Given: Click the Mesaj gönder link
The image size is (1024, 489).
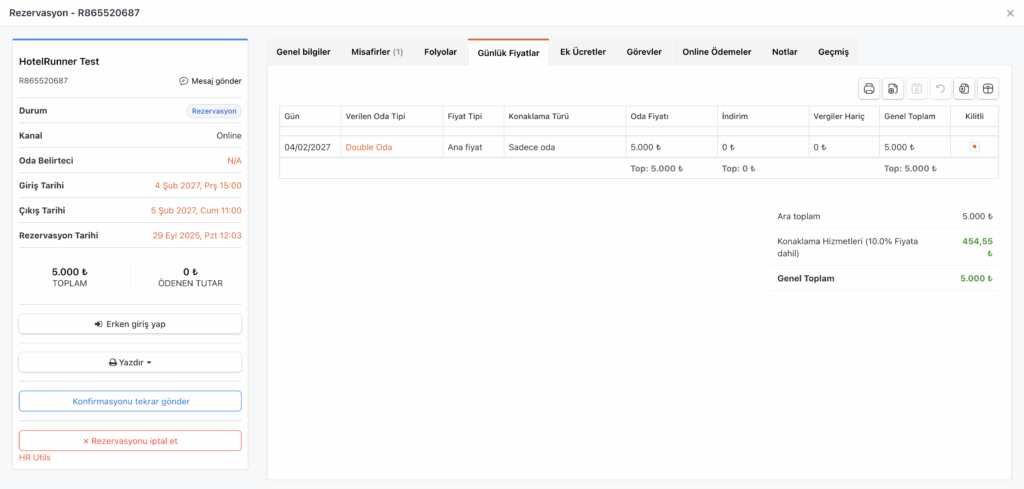Looking at the screenshot, I should [210, 81].
